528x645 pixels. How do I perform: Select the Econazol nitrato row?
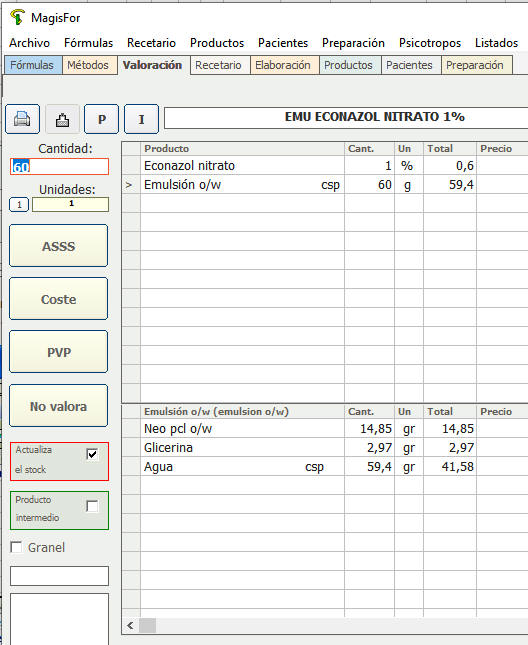[325, 165]
